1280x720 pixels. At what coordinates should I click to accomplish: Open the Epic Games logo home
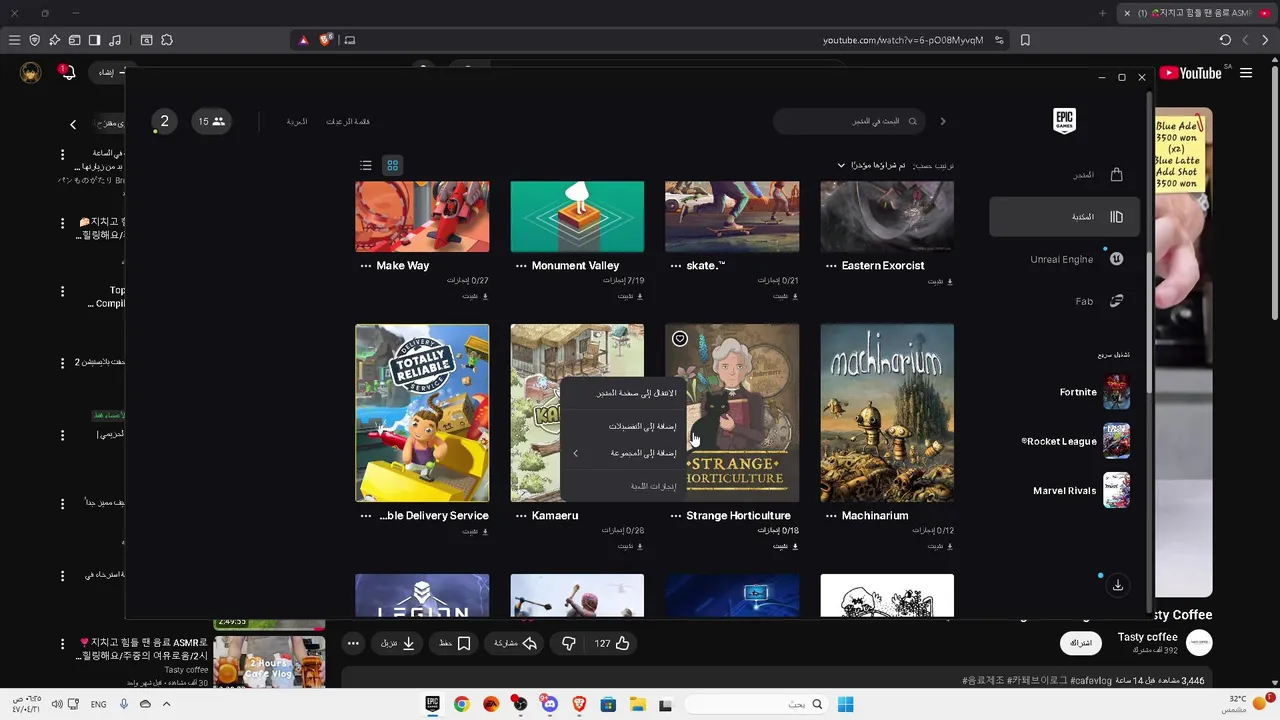tap(1064, 121)
